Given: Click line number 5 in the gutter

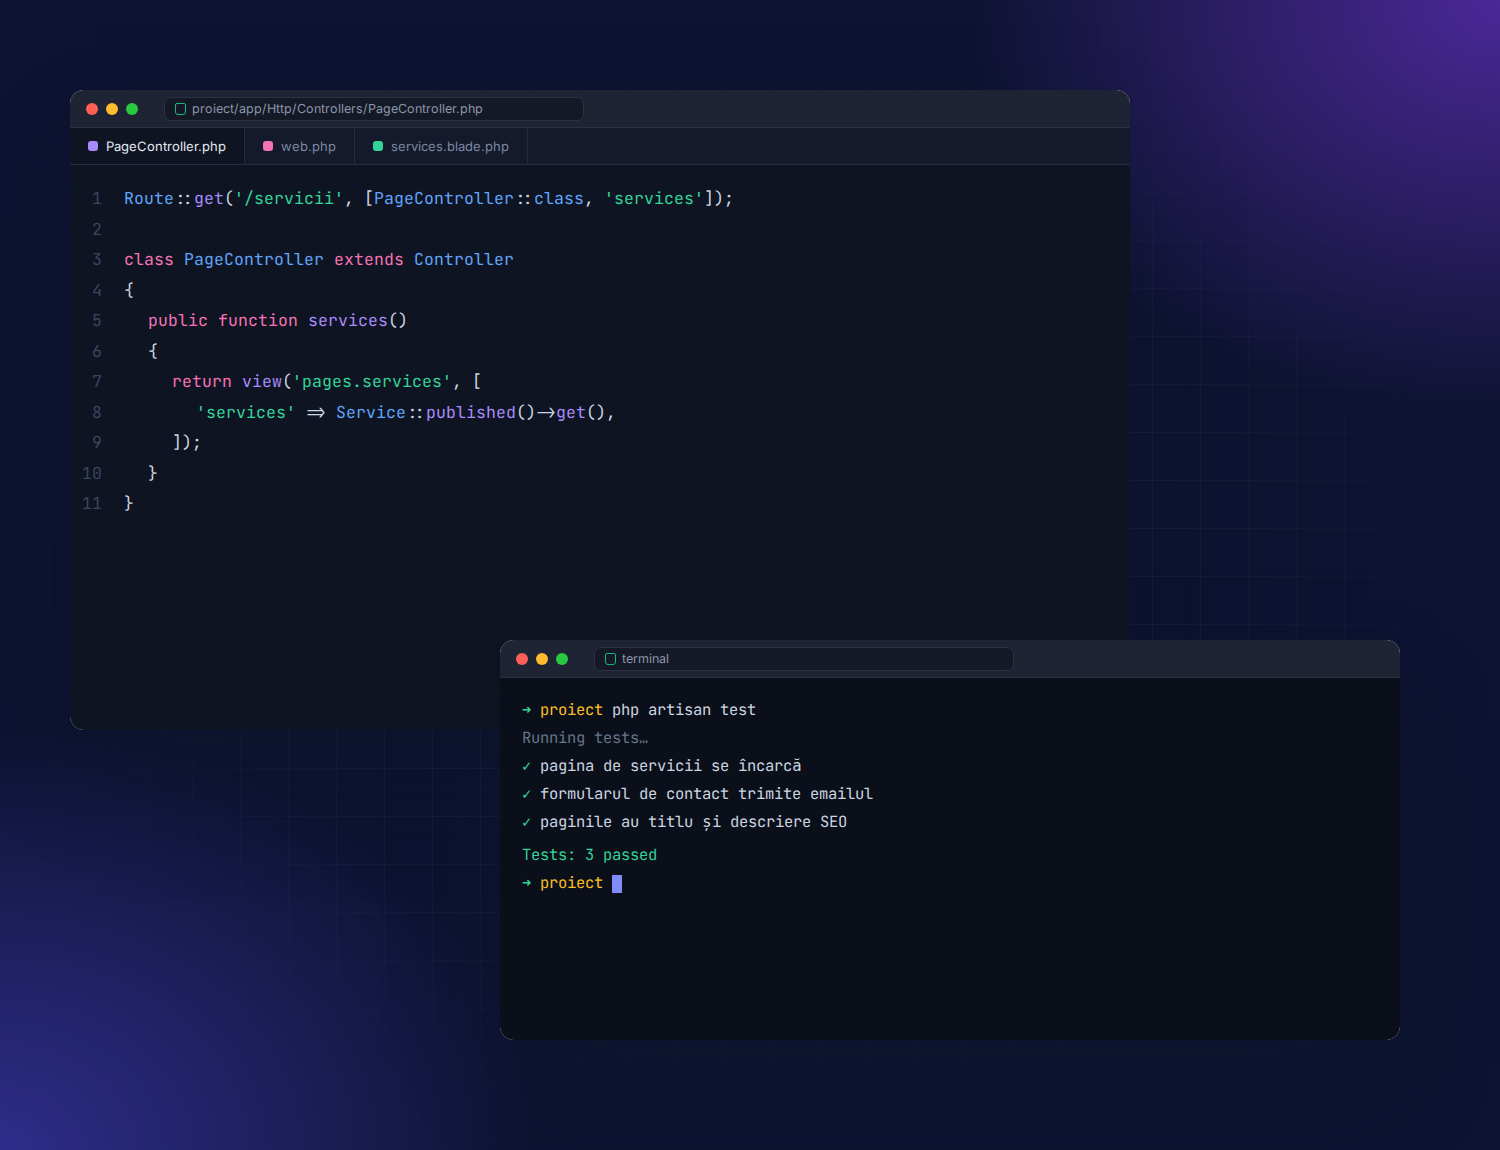Looking at the screenshot, I should (97, 320).
